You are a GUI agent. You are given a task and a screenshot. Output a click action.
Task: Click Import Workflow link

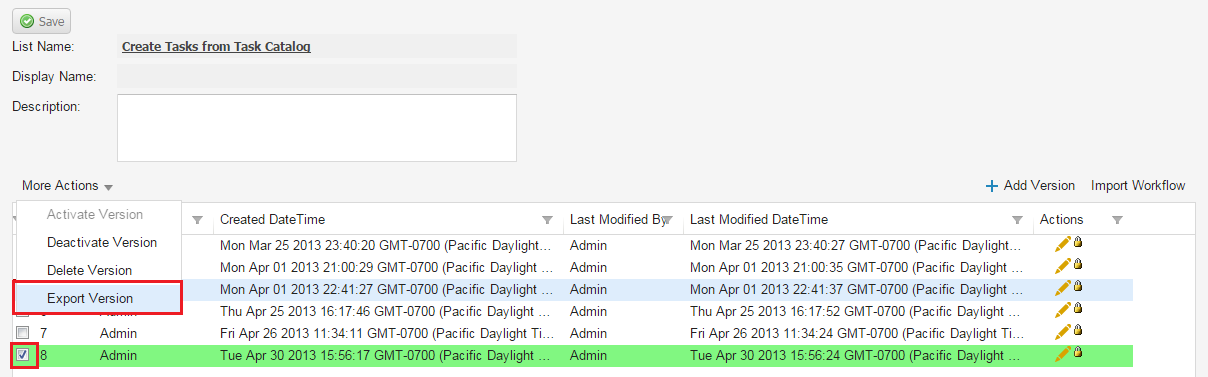click(x=1138, y=186)
